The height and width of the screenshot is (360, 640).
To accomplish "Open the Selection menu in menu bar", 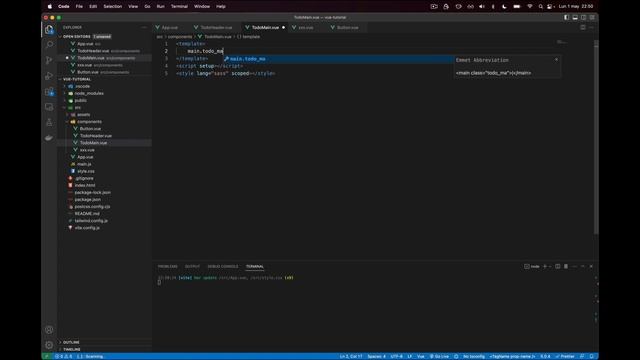I will click(113, 7).
